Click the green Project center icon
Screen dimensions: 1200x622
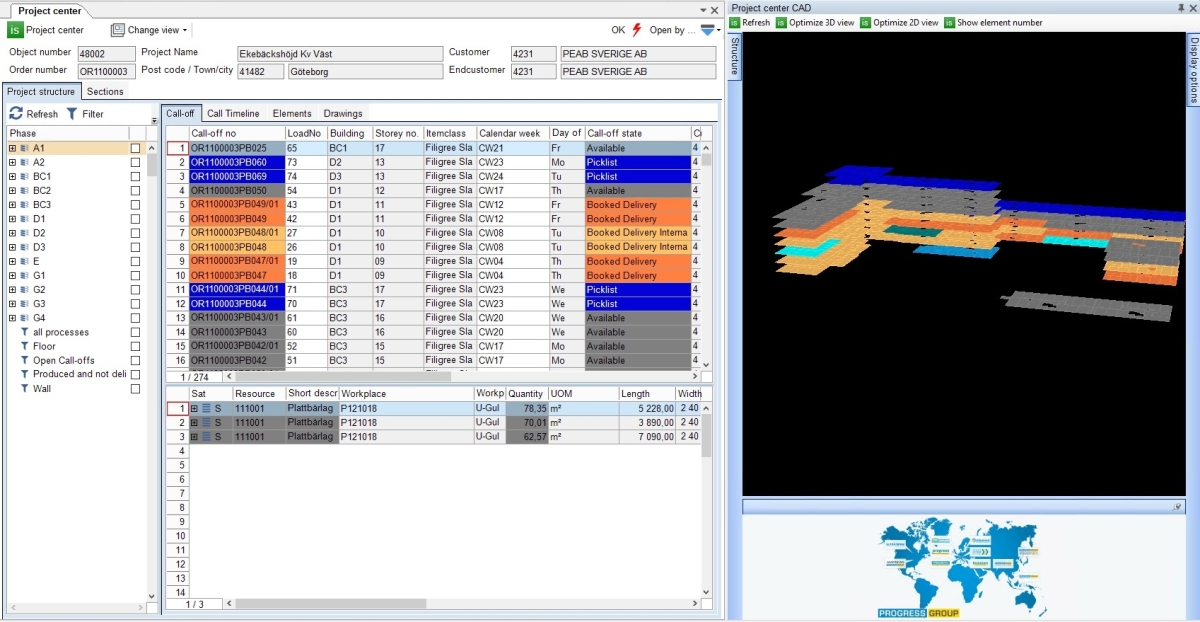point(15,30)
